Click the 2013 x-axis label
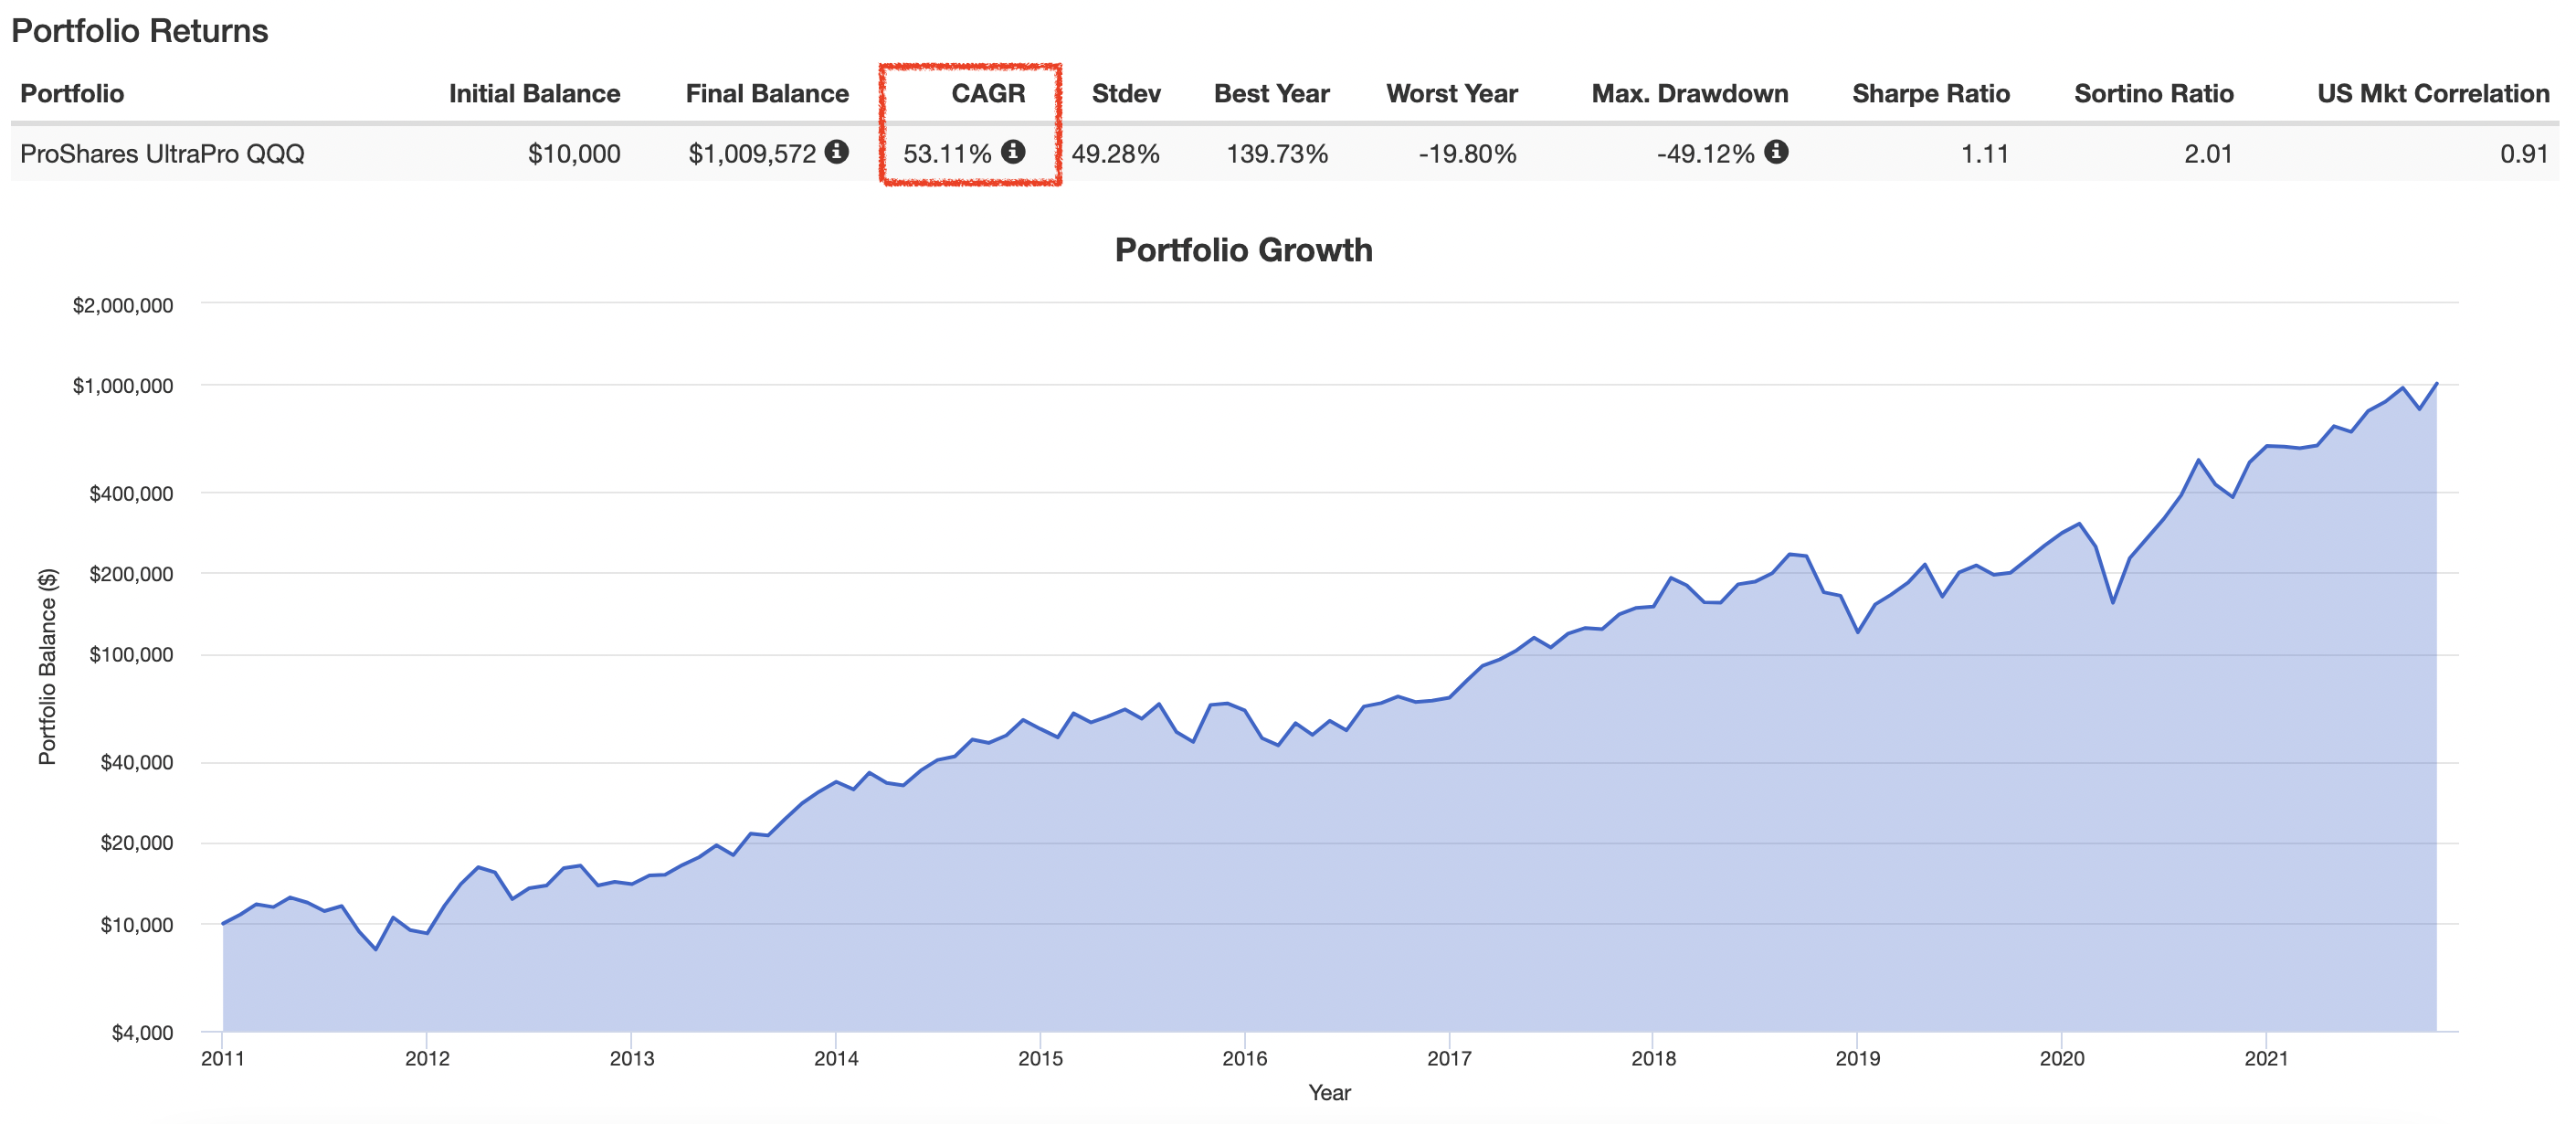Screen dimensions: 2576x1124 pos(632,1059)
